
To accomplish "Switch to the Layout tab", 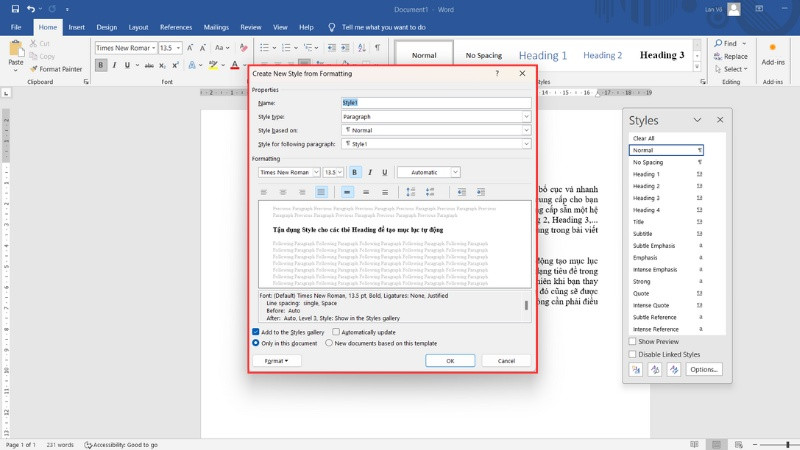I will click(139, 27).
